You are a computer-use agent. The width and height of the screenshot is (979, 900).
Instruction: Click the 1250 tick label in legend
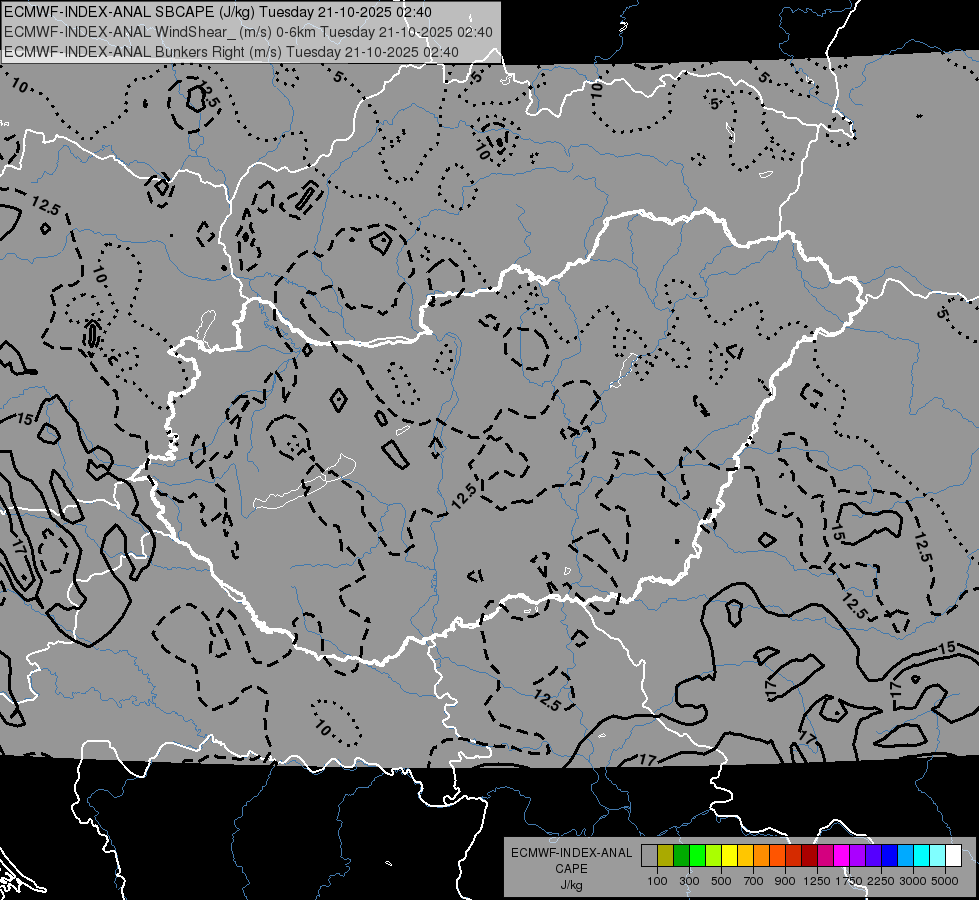tap(817, 881)
